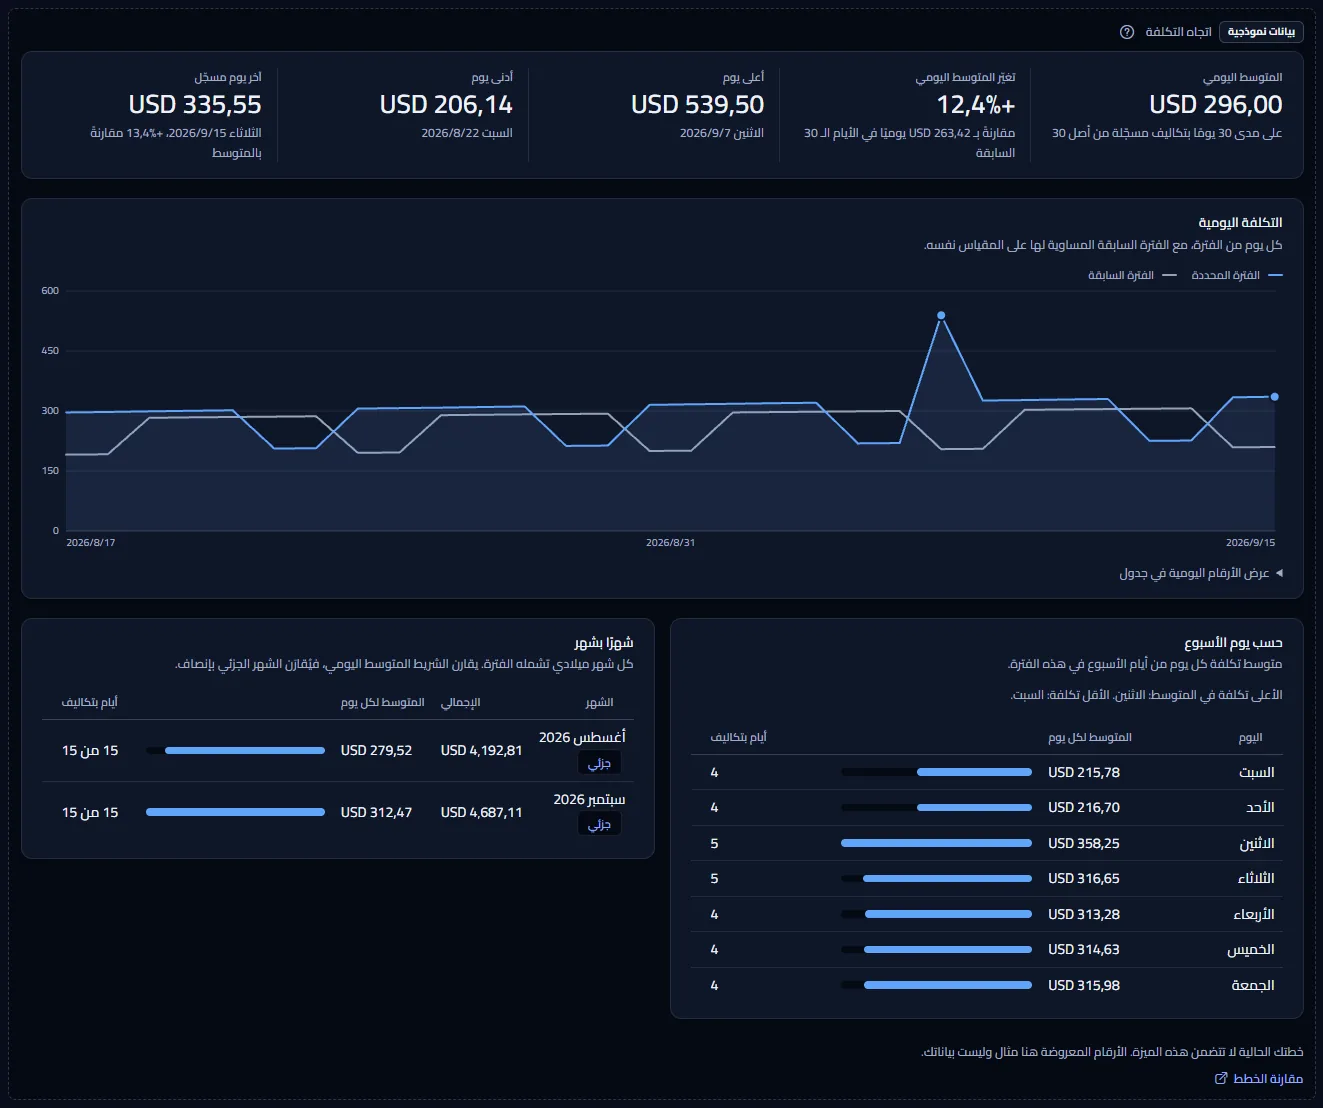Select the "الفترة المحددة" legend entry
This screenshot has width=1323, height=1108.
point(1236,275)
